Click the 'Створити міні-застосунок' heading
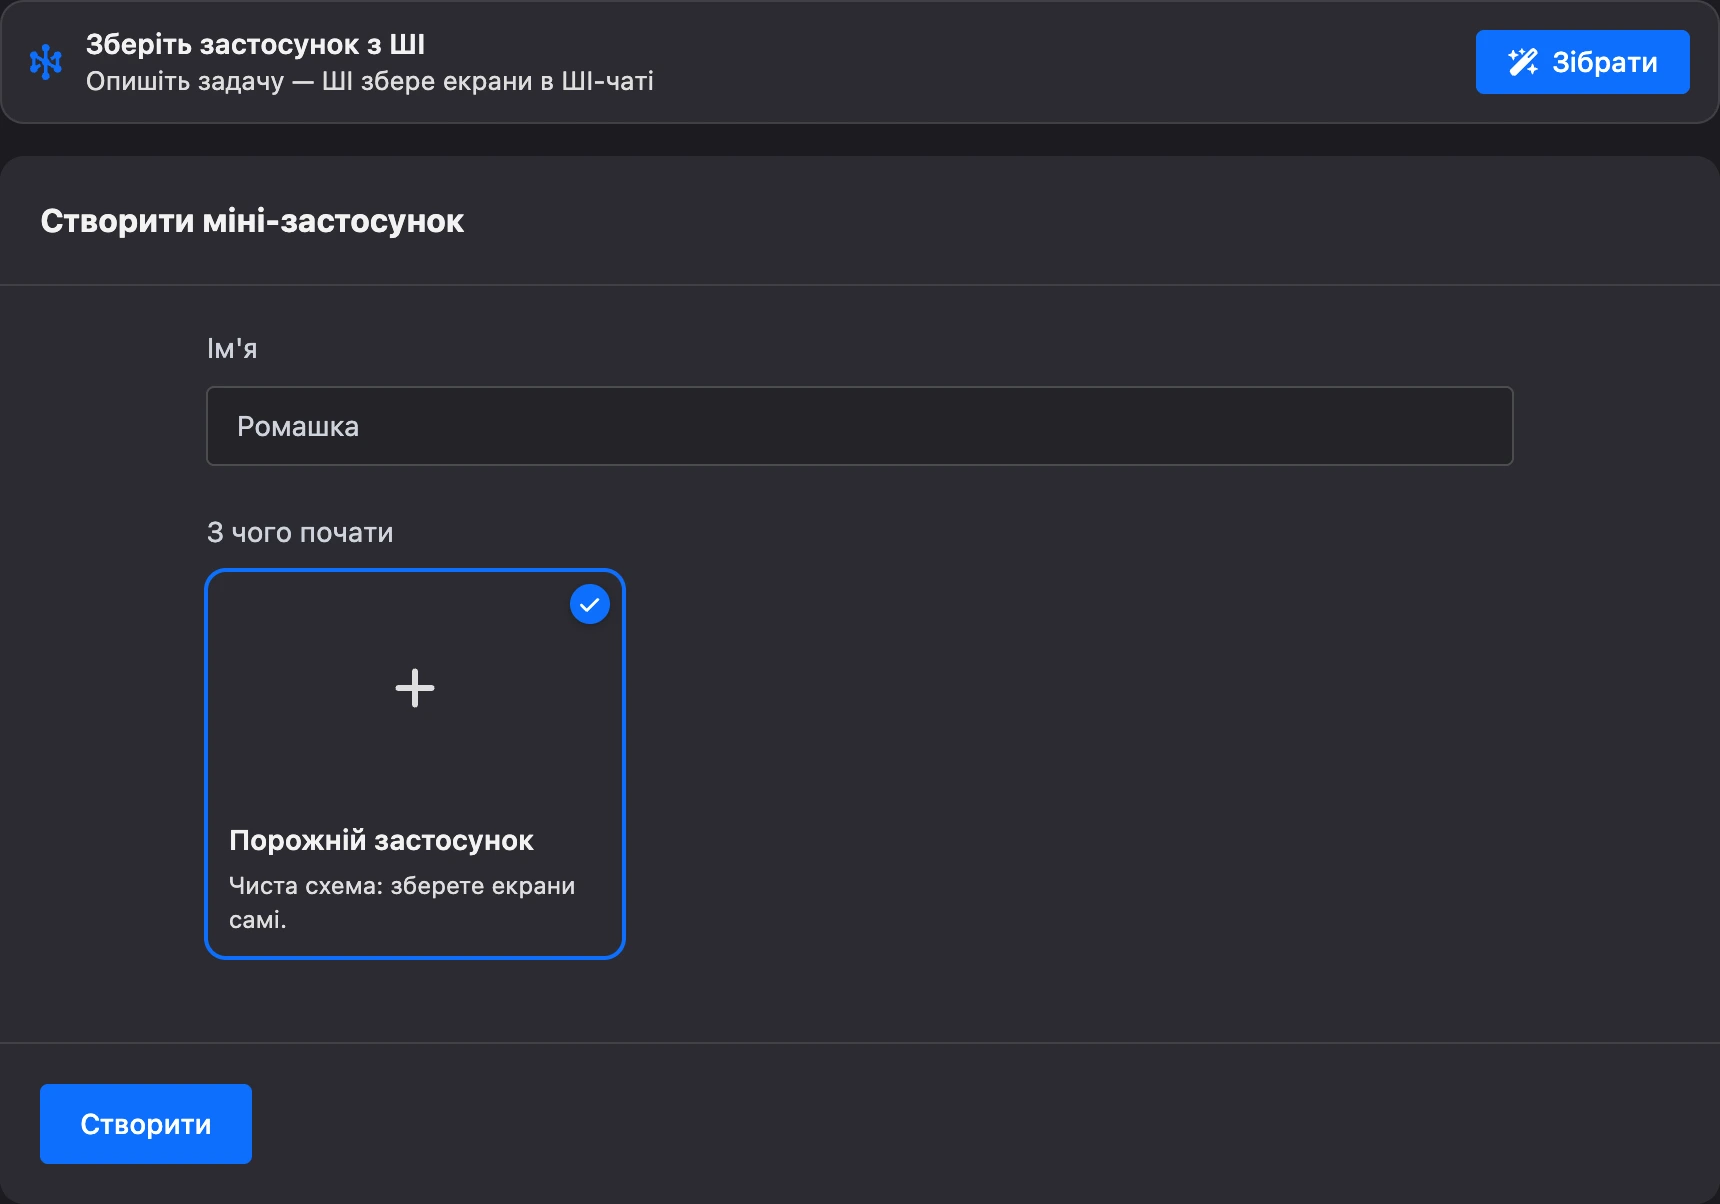Image resolution: width=1720 pixels, height=1204 pixels. pos(252,221)
